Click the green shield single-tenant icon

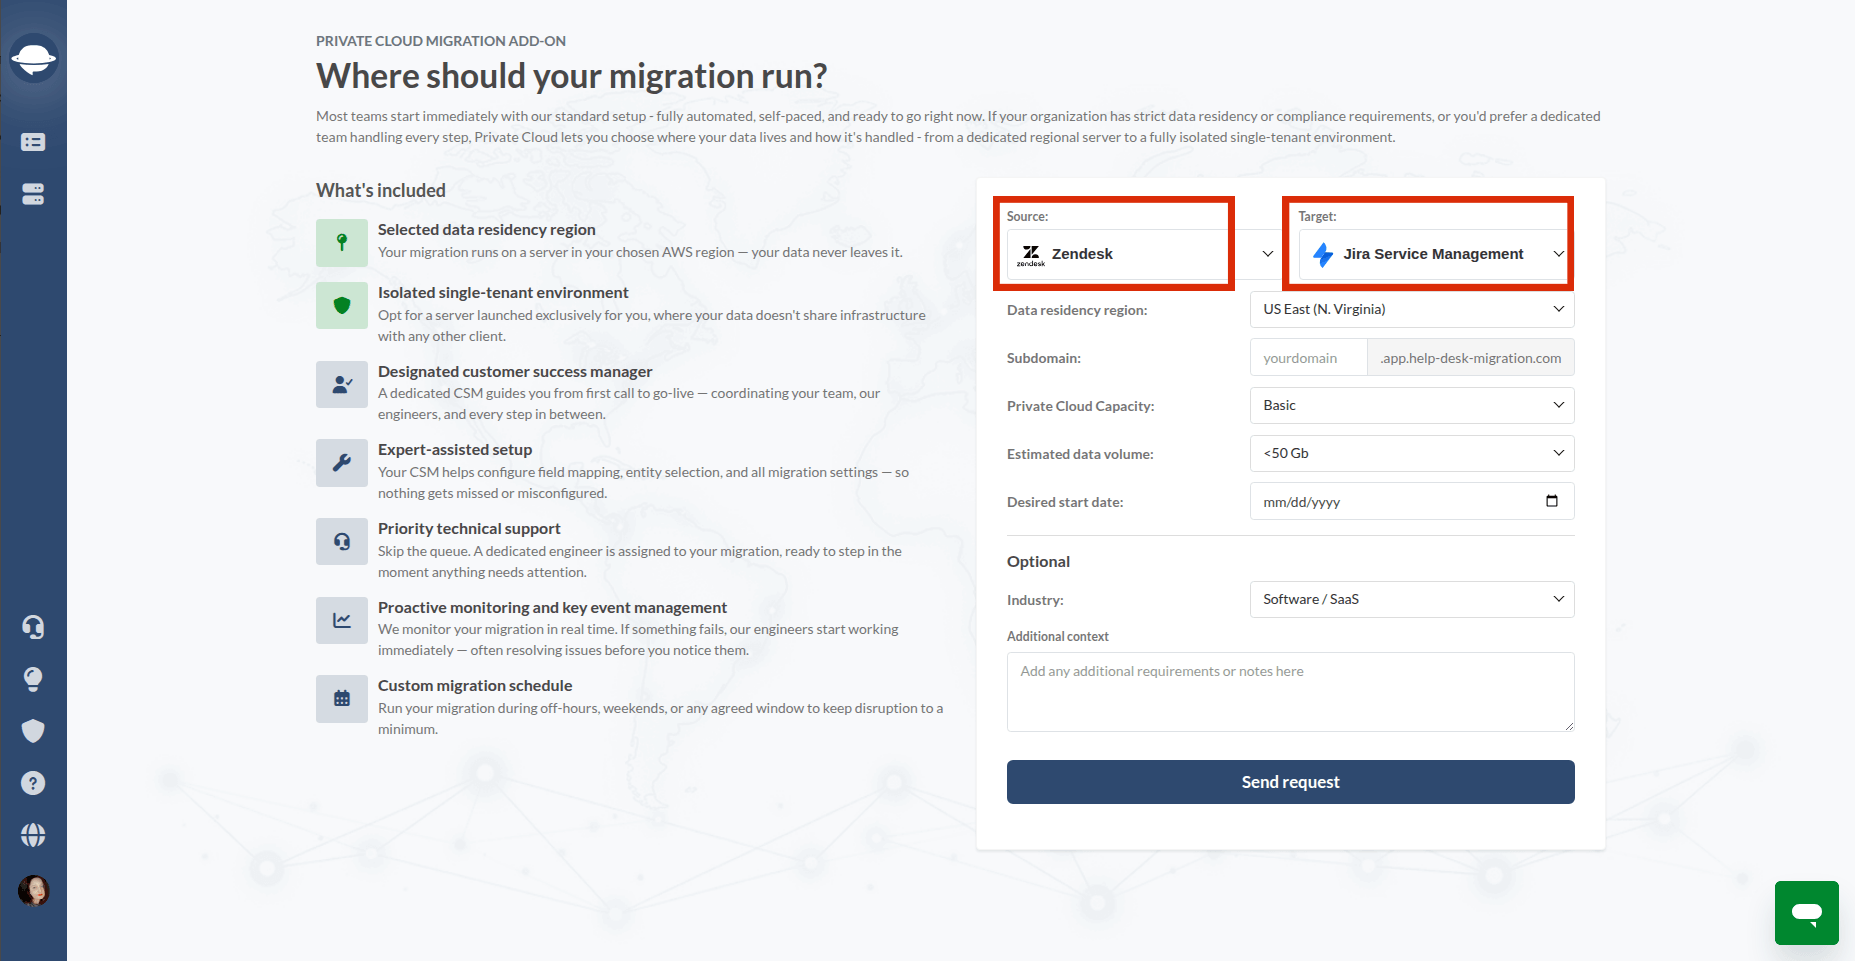pos(342,305)
